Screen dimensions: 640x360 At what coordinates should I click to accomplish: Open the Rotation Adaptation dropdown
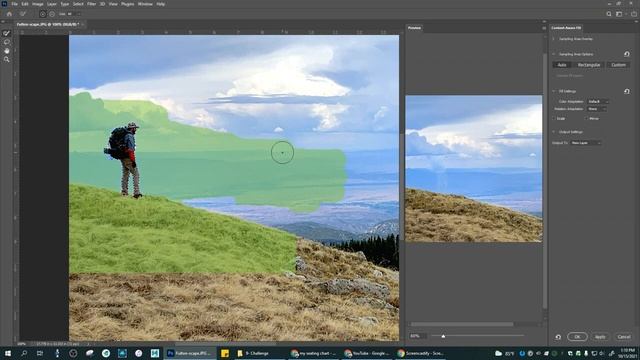click(x=596, y=109)
